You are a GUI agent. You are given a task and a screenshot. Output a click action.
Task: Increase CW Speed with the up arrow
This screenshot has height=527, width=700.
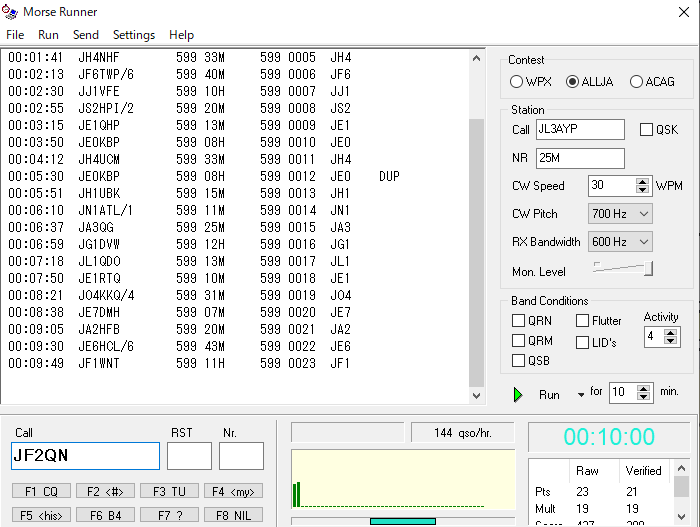[x=642, y=181]
